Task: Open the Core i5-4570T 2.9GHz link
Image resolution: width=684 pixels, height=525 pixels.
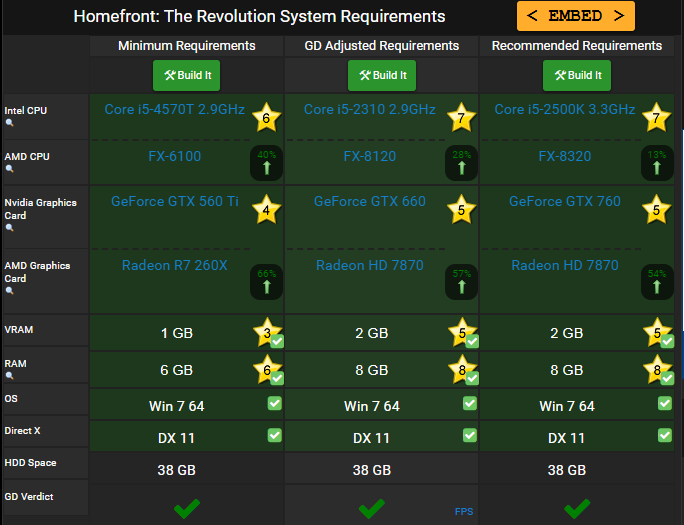Action: click(x=174, y=109)
